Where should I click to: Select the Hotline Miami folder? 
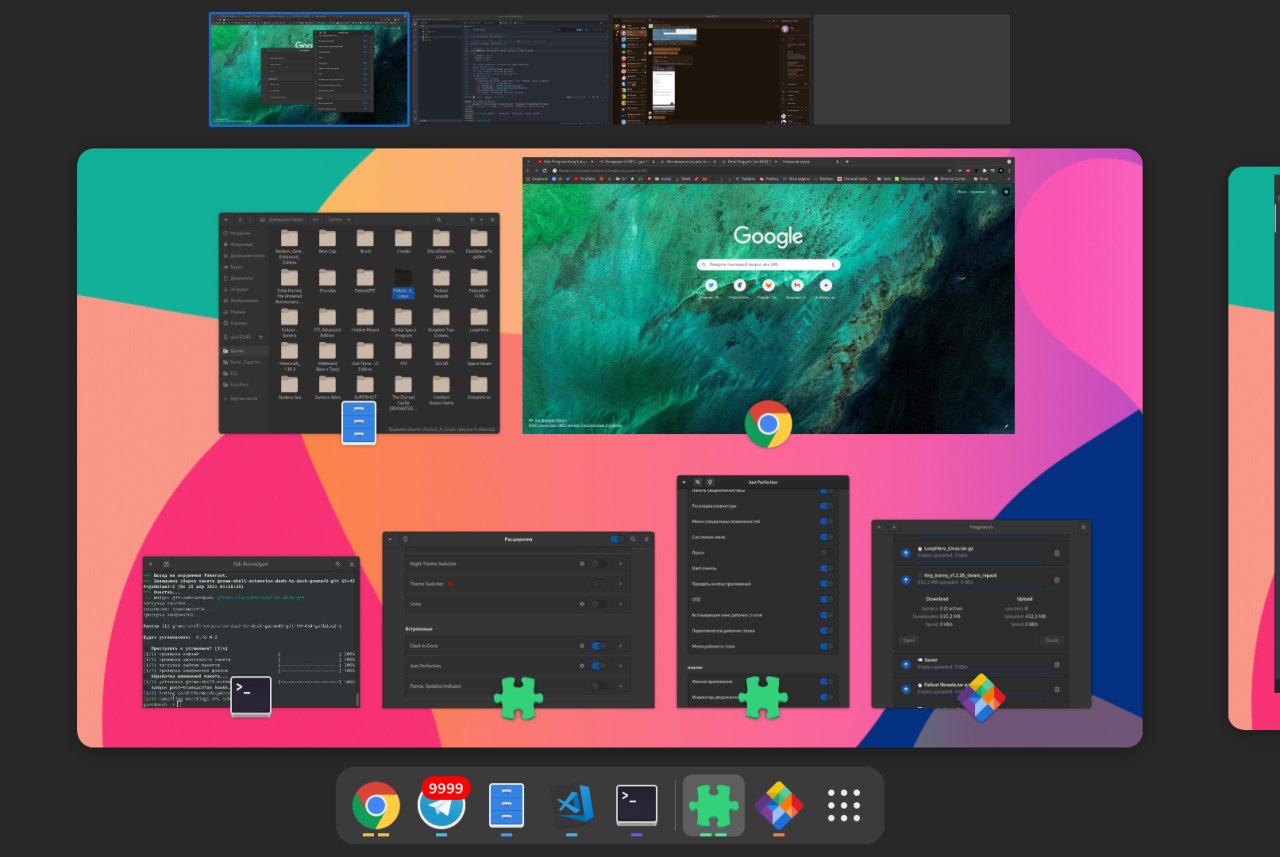pos(365,322)
